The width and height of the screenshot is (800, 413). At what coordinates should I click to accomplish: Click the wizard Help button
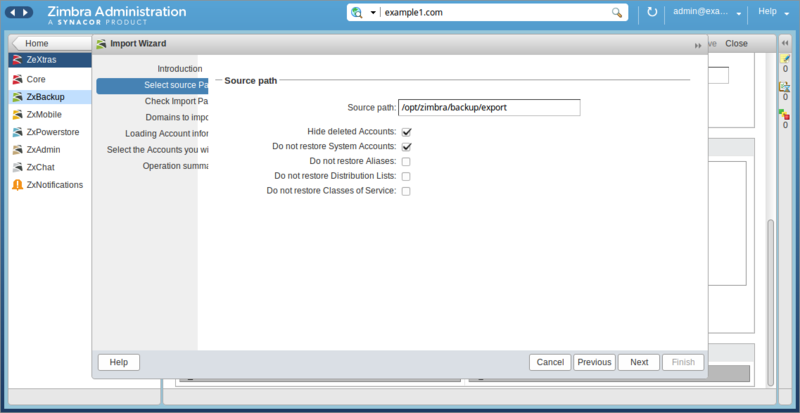[x=119, y=362]
